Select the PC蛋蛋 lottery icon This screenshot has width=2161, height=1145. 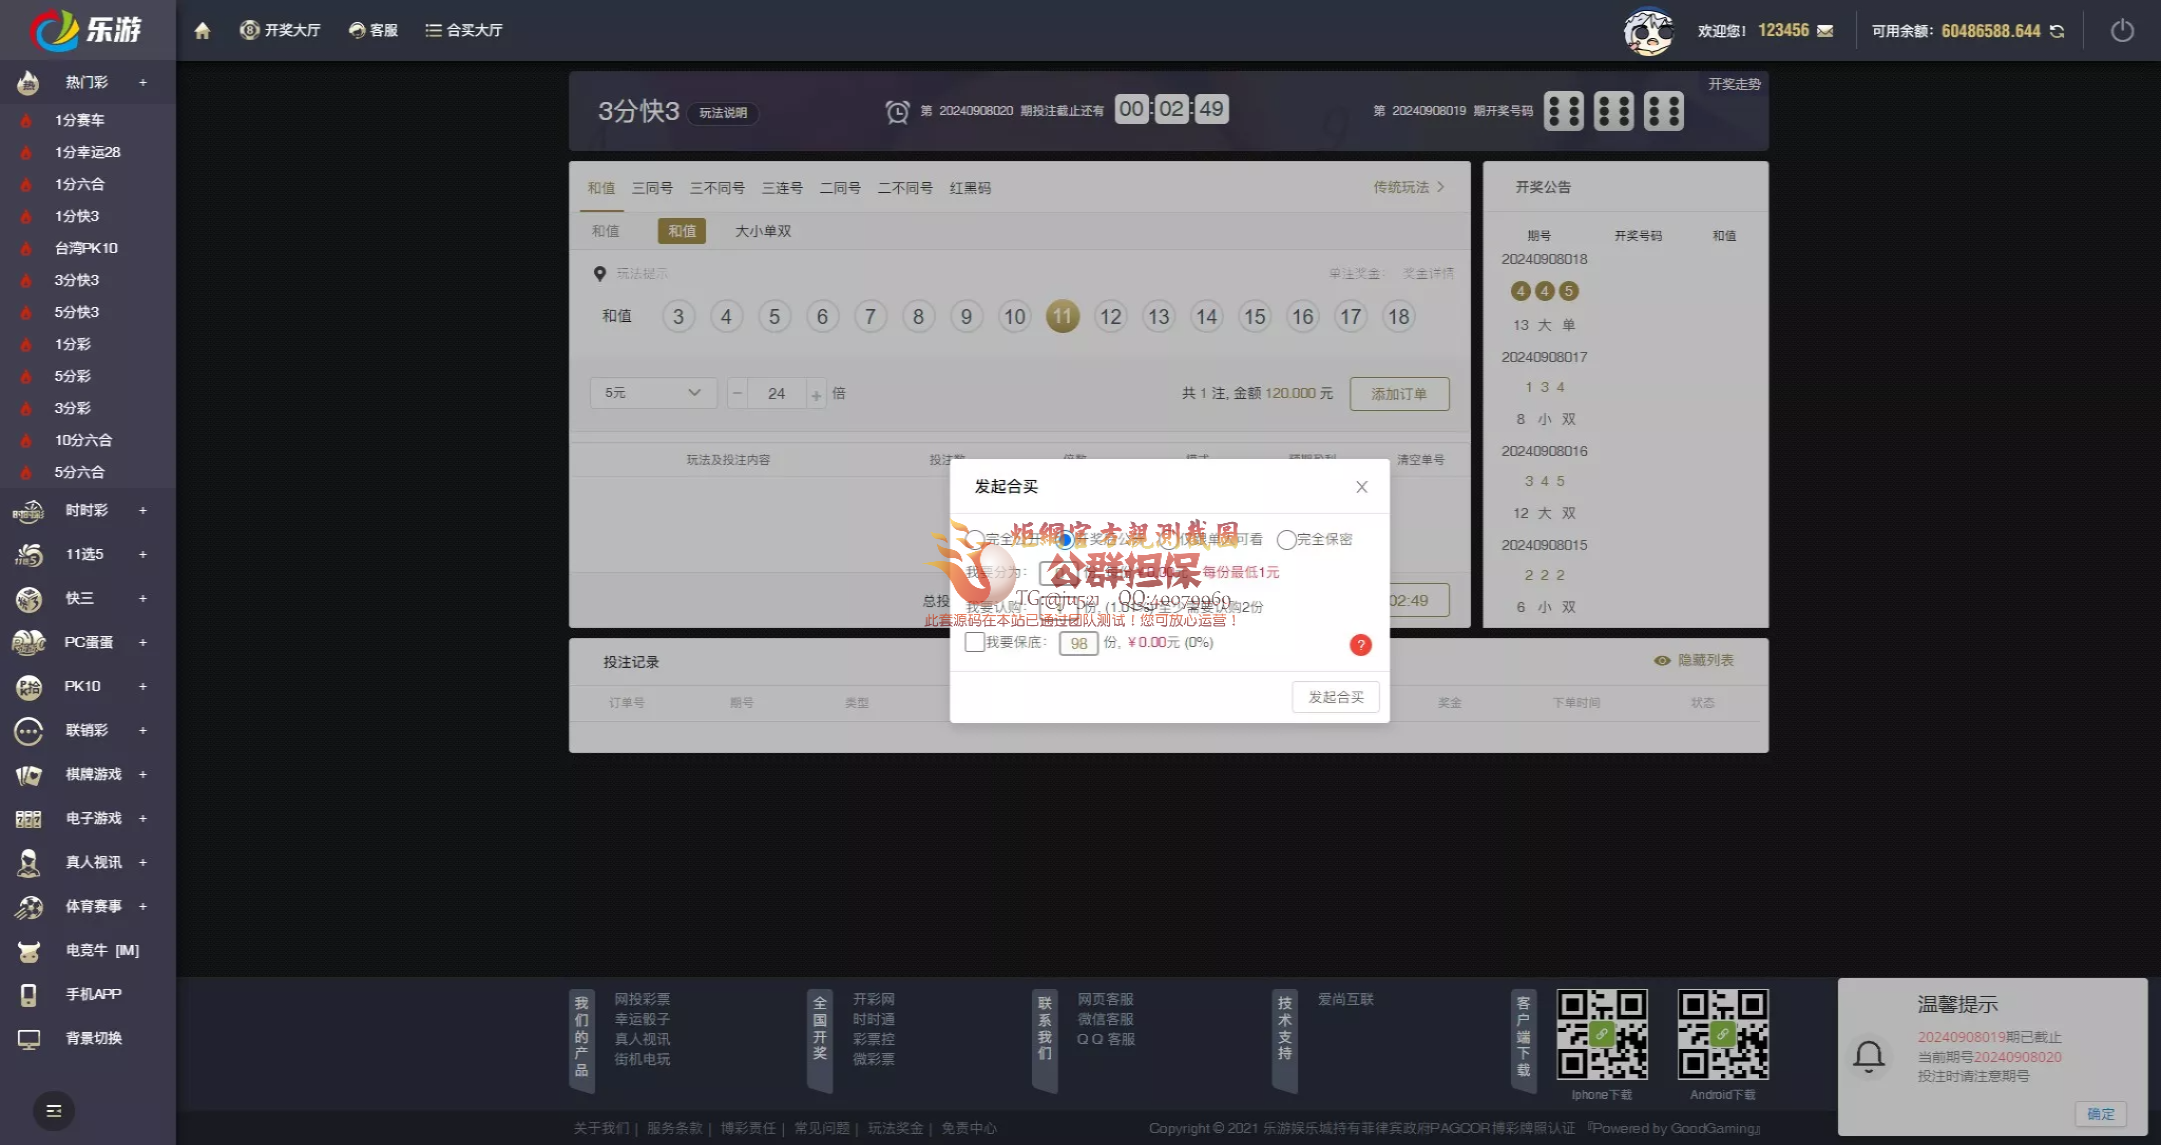28,642
